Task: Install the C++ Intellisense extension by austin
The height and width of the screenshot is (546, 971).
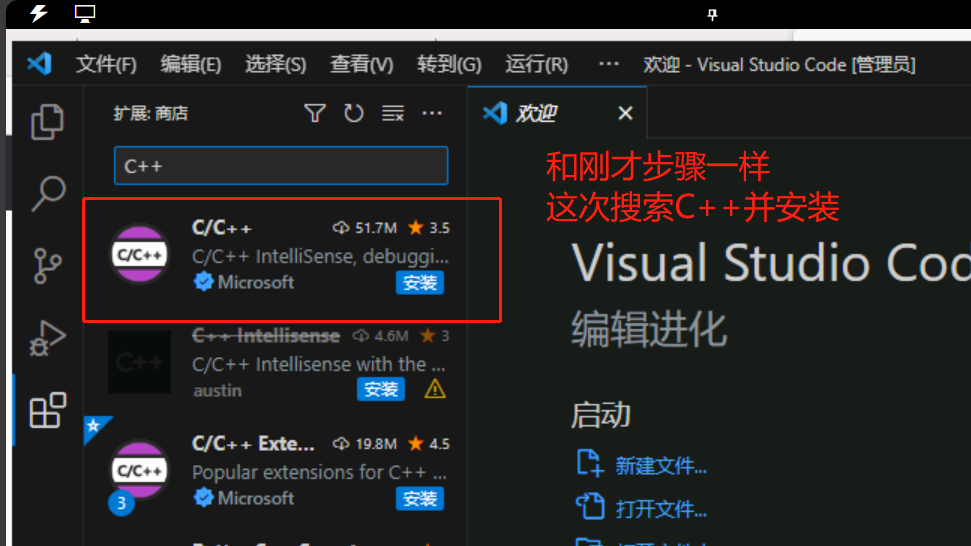Action: click(381, 389)
